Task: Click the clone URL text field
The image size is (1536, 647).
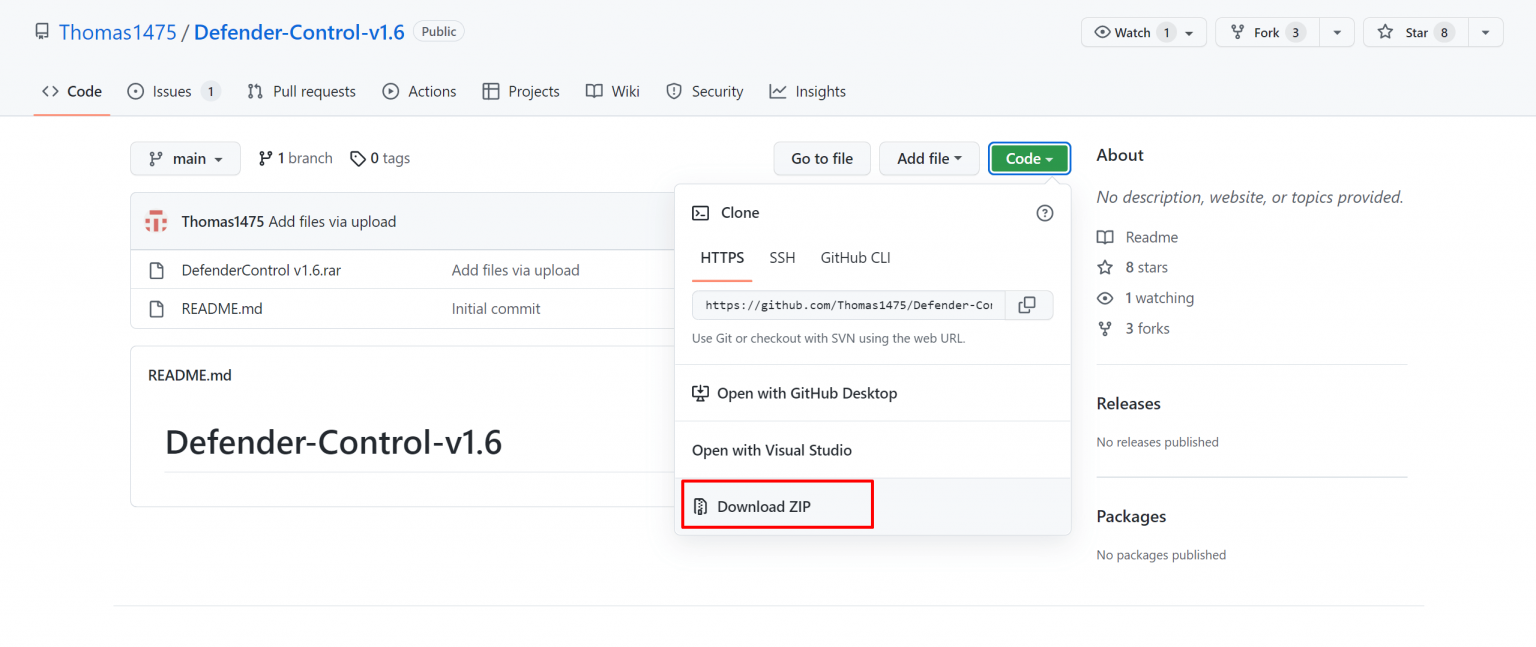Action: (x=848, y=305)
